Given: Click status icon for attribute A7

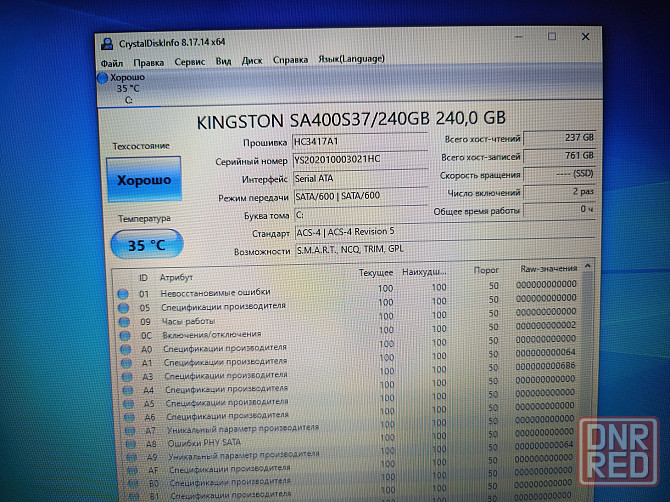Looking at the screenshot, I should [x=130, y=431].
